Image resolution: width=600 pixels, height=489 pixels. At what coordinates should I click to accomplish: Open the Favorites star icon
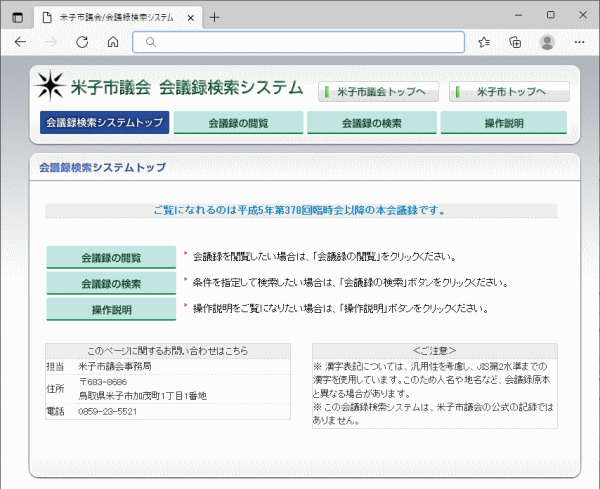[484, 42]
